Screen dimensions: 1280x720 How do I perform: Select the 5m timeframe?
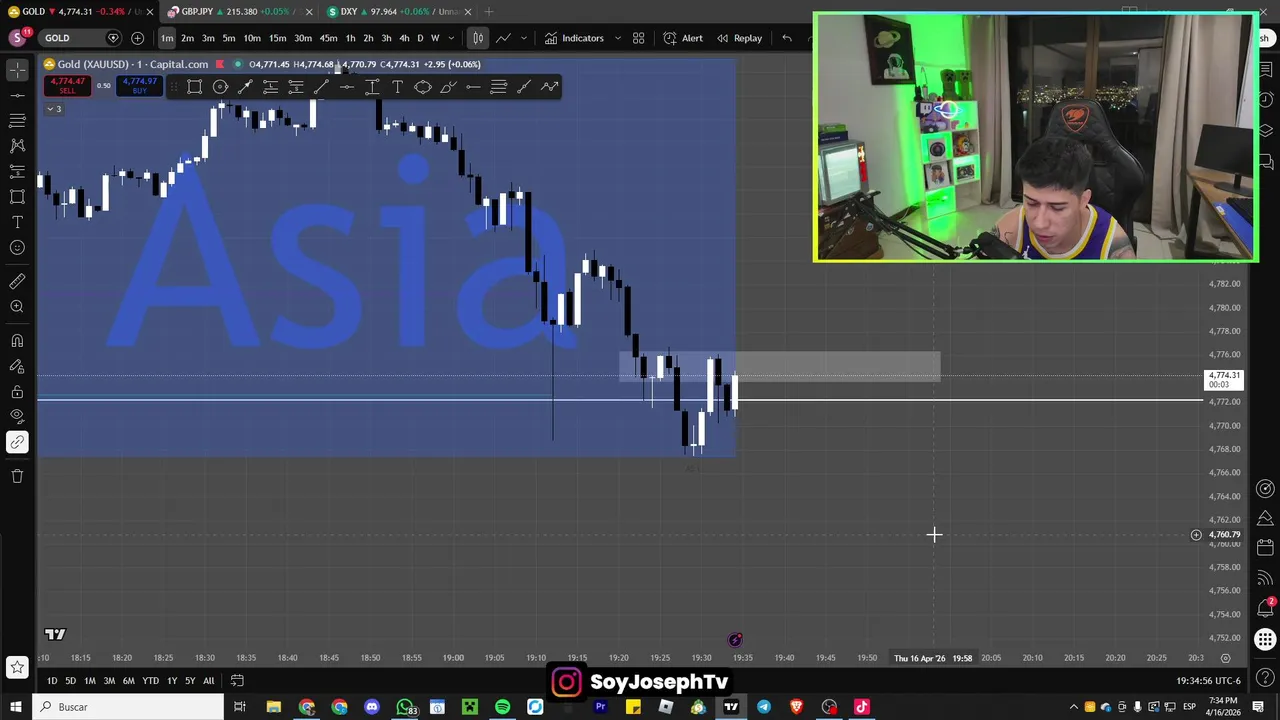(x=229, y=38)
